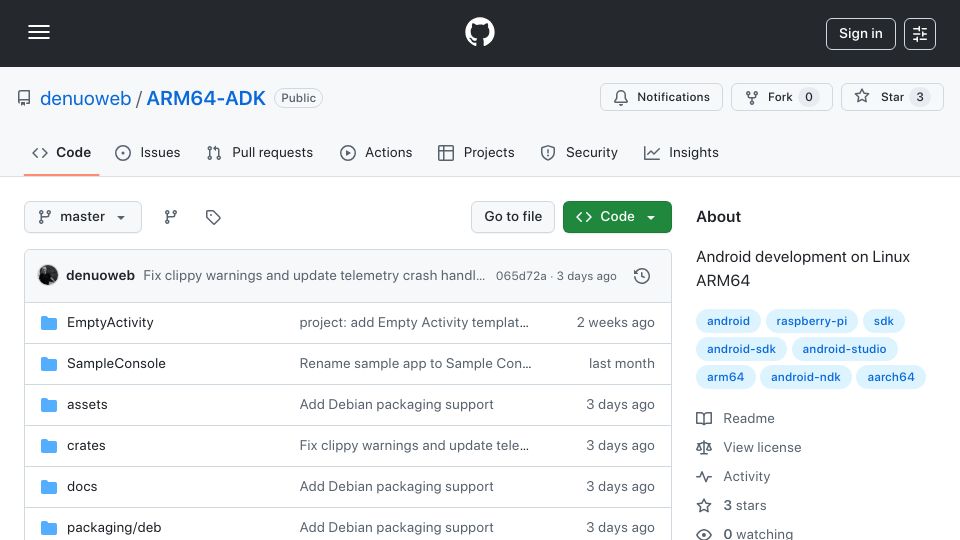The height and width of the screenshot is (540, 960).
Task: Switch to the Code tab
Action: pyautogui.click(x=61, y=152)
